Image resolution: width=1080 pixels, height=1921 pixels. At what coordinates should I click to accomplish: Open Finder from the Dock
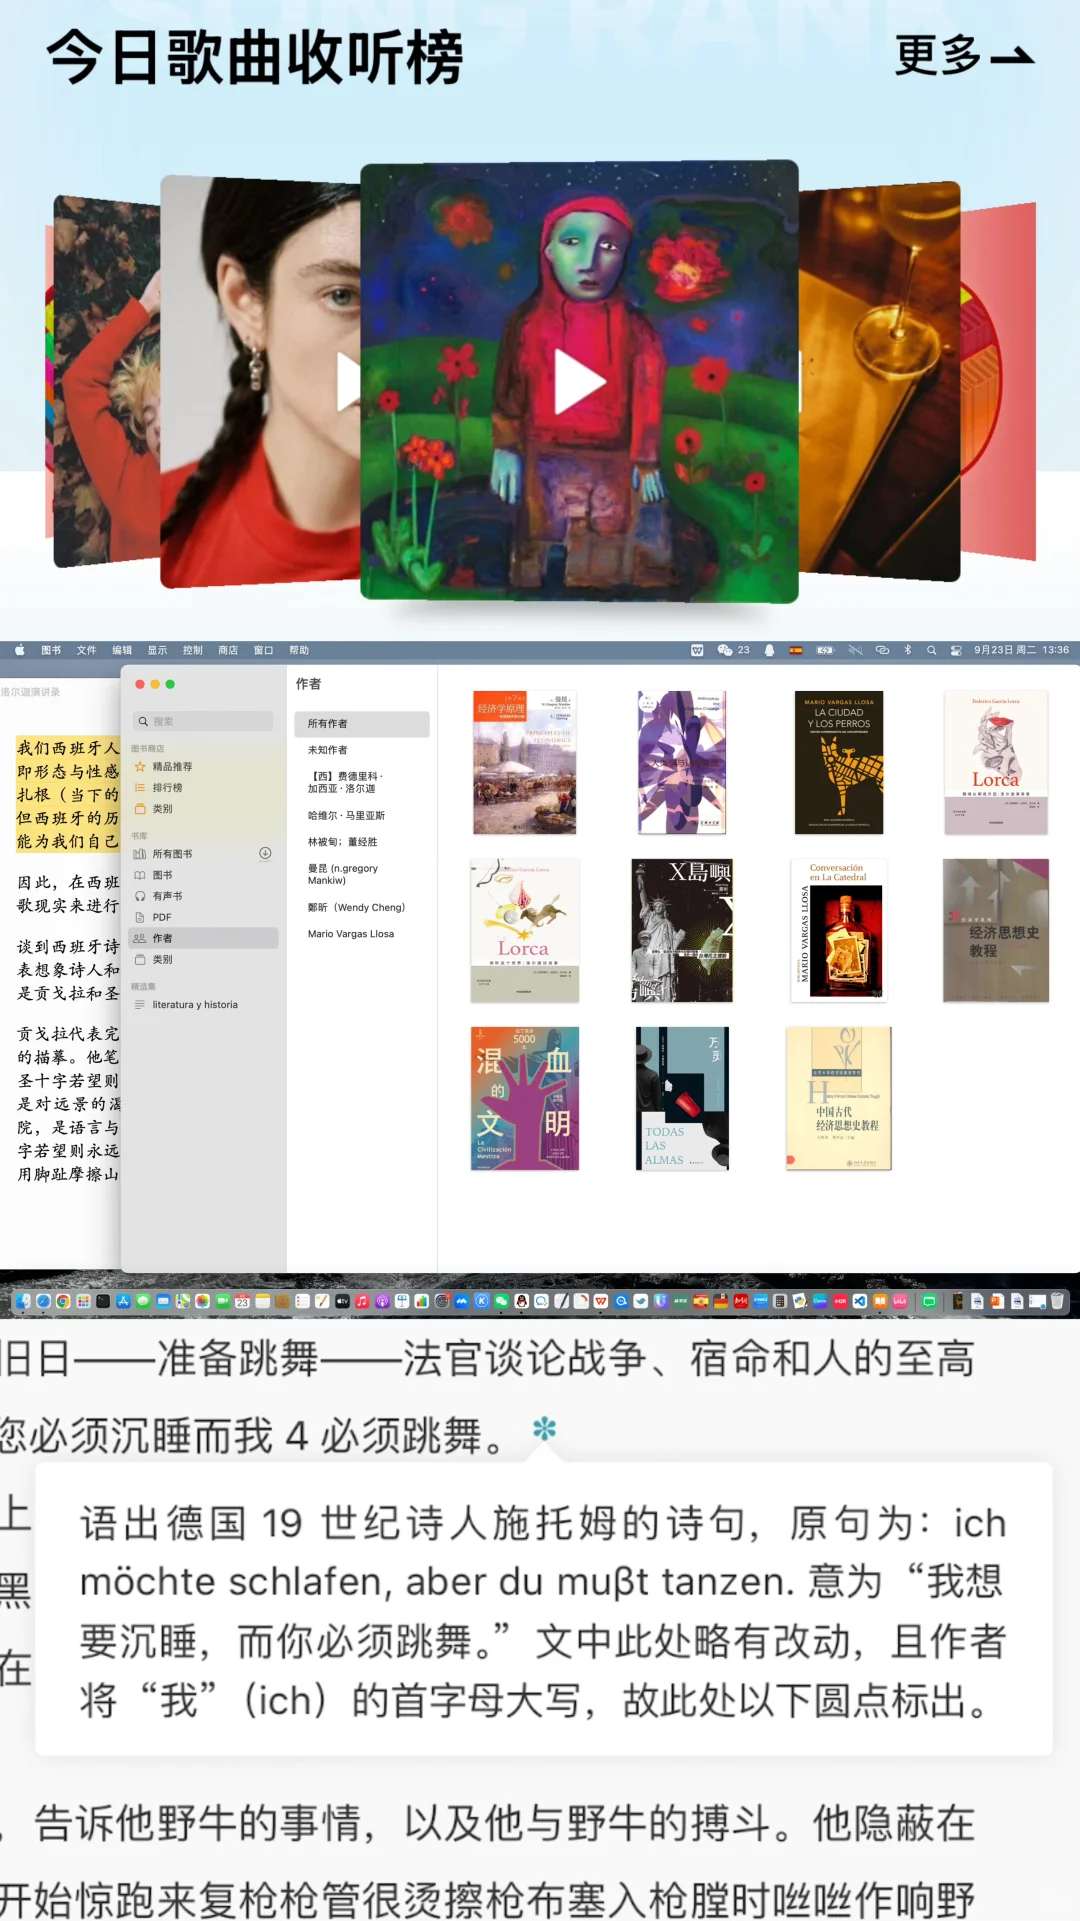pos(23,1301)
